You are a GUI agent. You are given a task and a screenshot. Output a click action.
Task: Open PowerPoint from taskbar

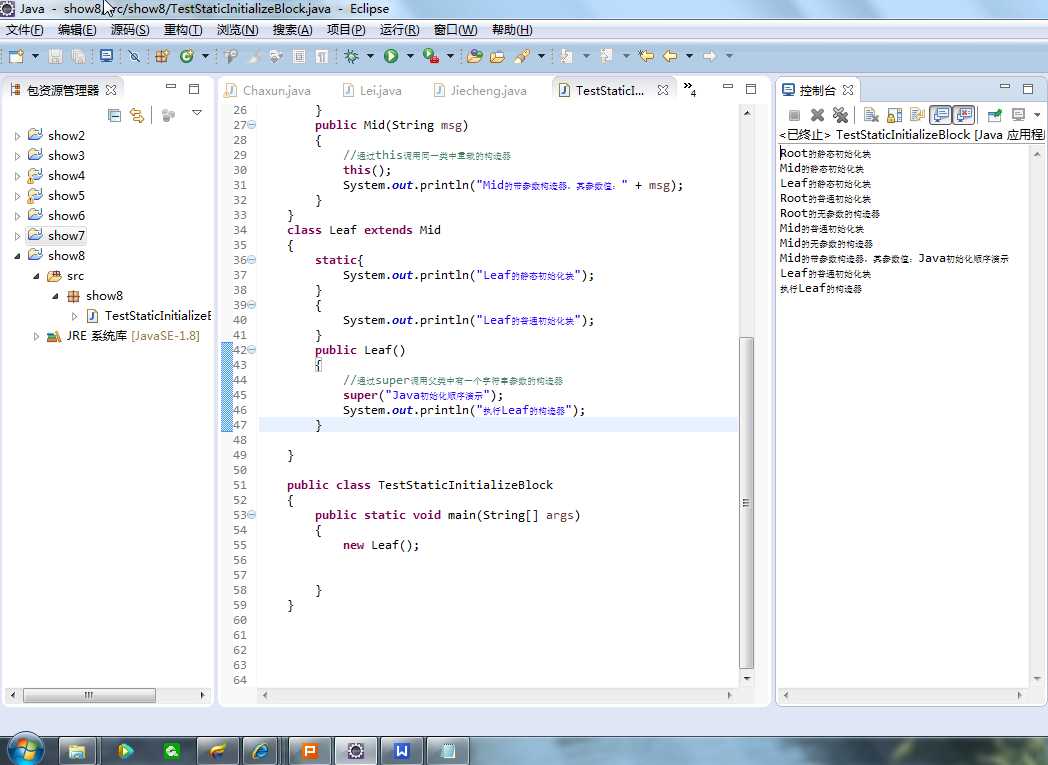[x=309, y=752]
